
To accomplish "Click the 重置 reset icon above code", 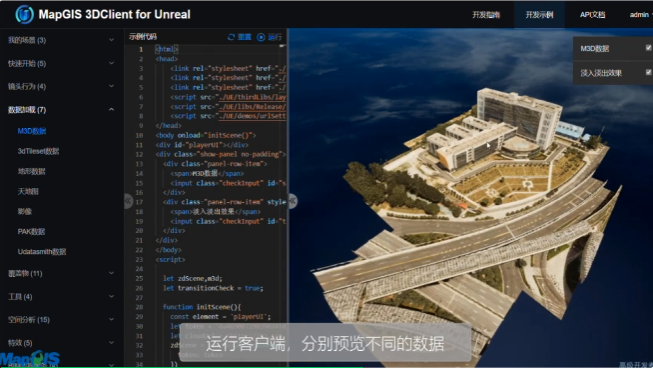I will 231,37.
